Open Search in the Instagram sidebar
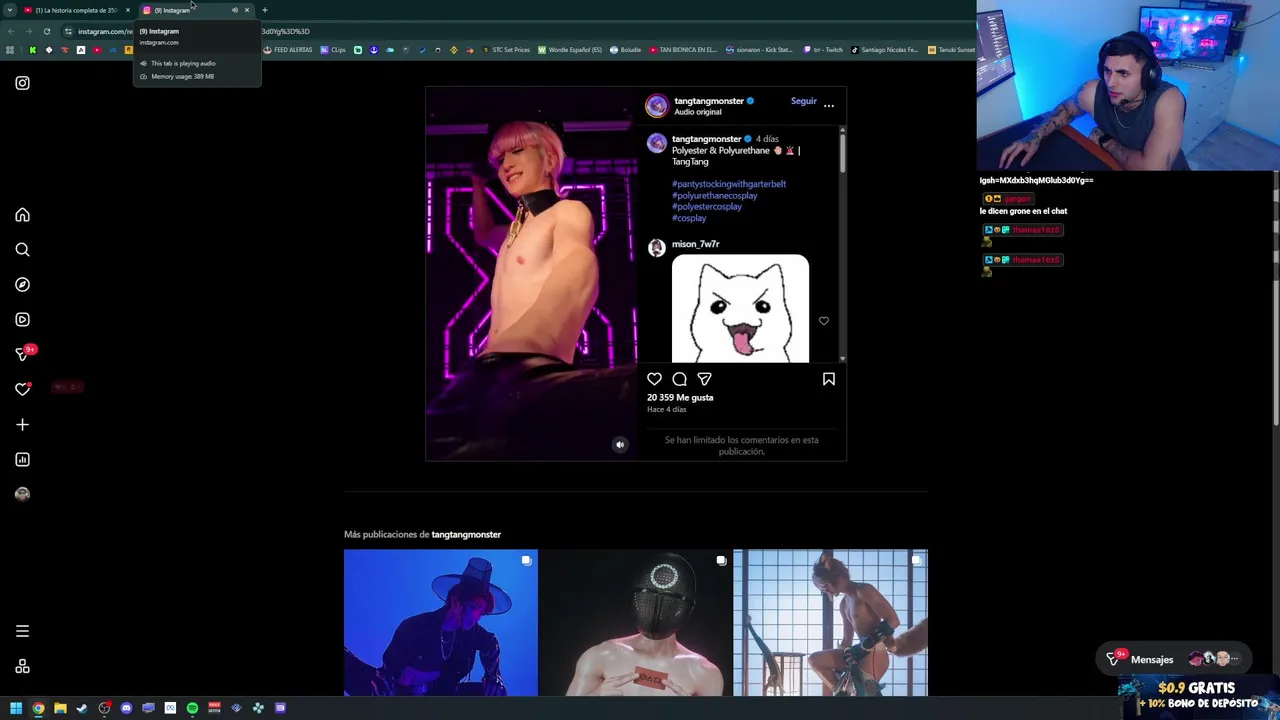This screenshot has height=720, width=1280. pyautogui.click(x=22, y=250)
